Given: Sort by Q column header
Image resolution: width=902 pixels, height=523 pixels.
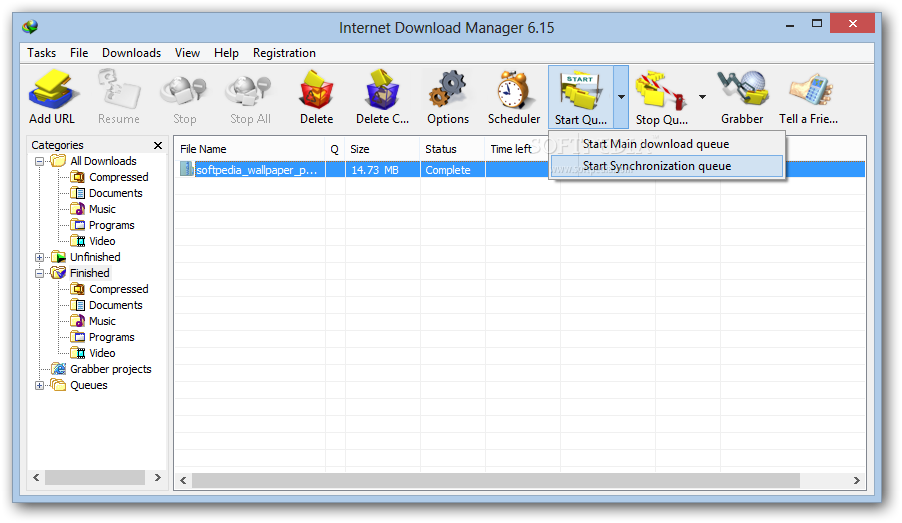Looking at the screenshot, I should coord(335,149).
